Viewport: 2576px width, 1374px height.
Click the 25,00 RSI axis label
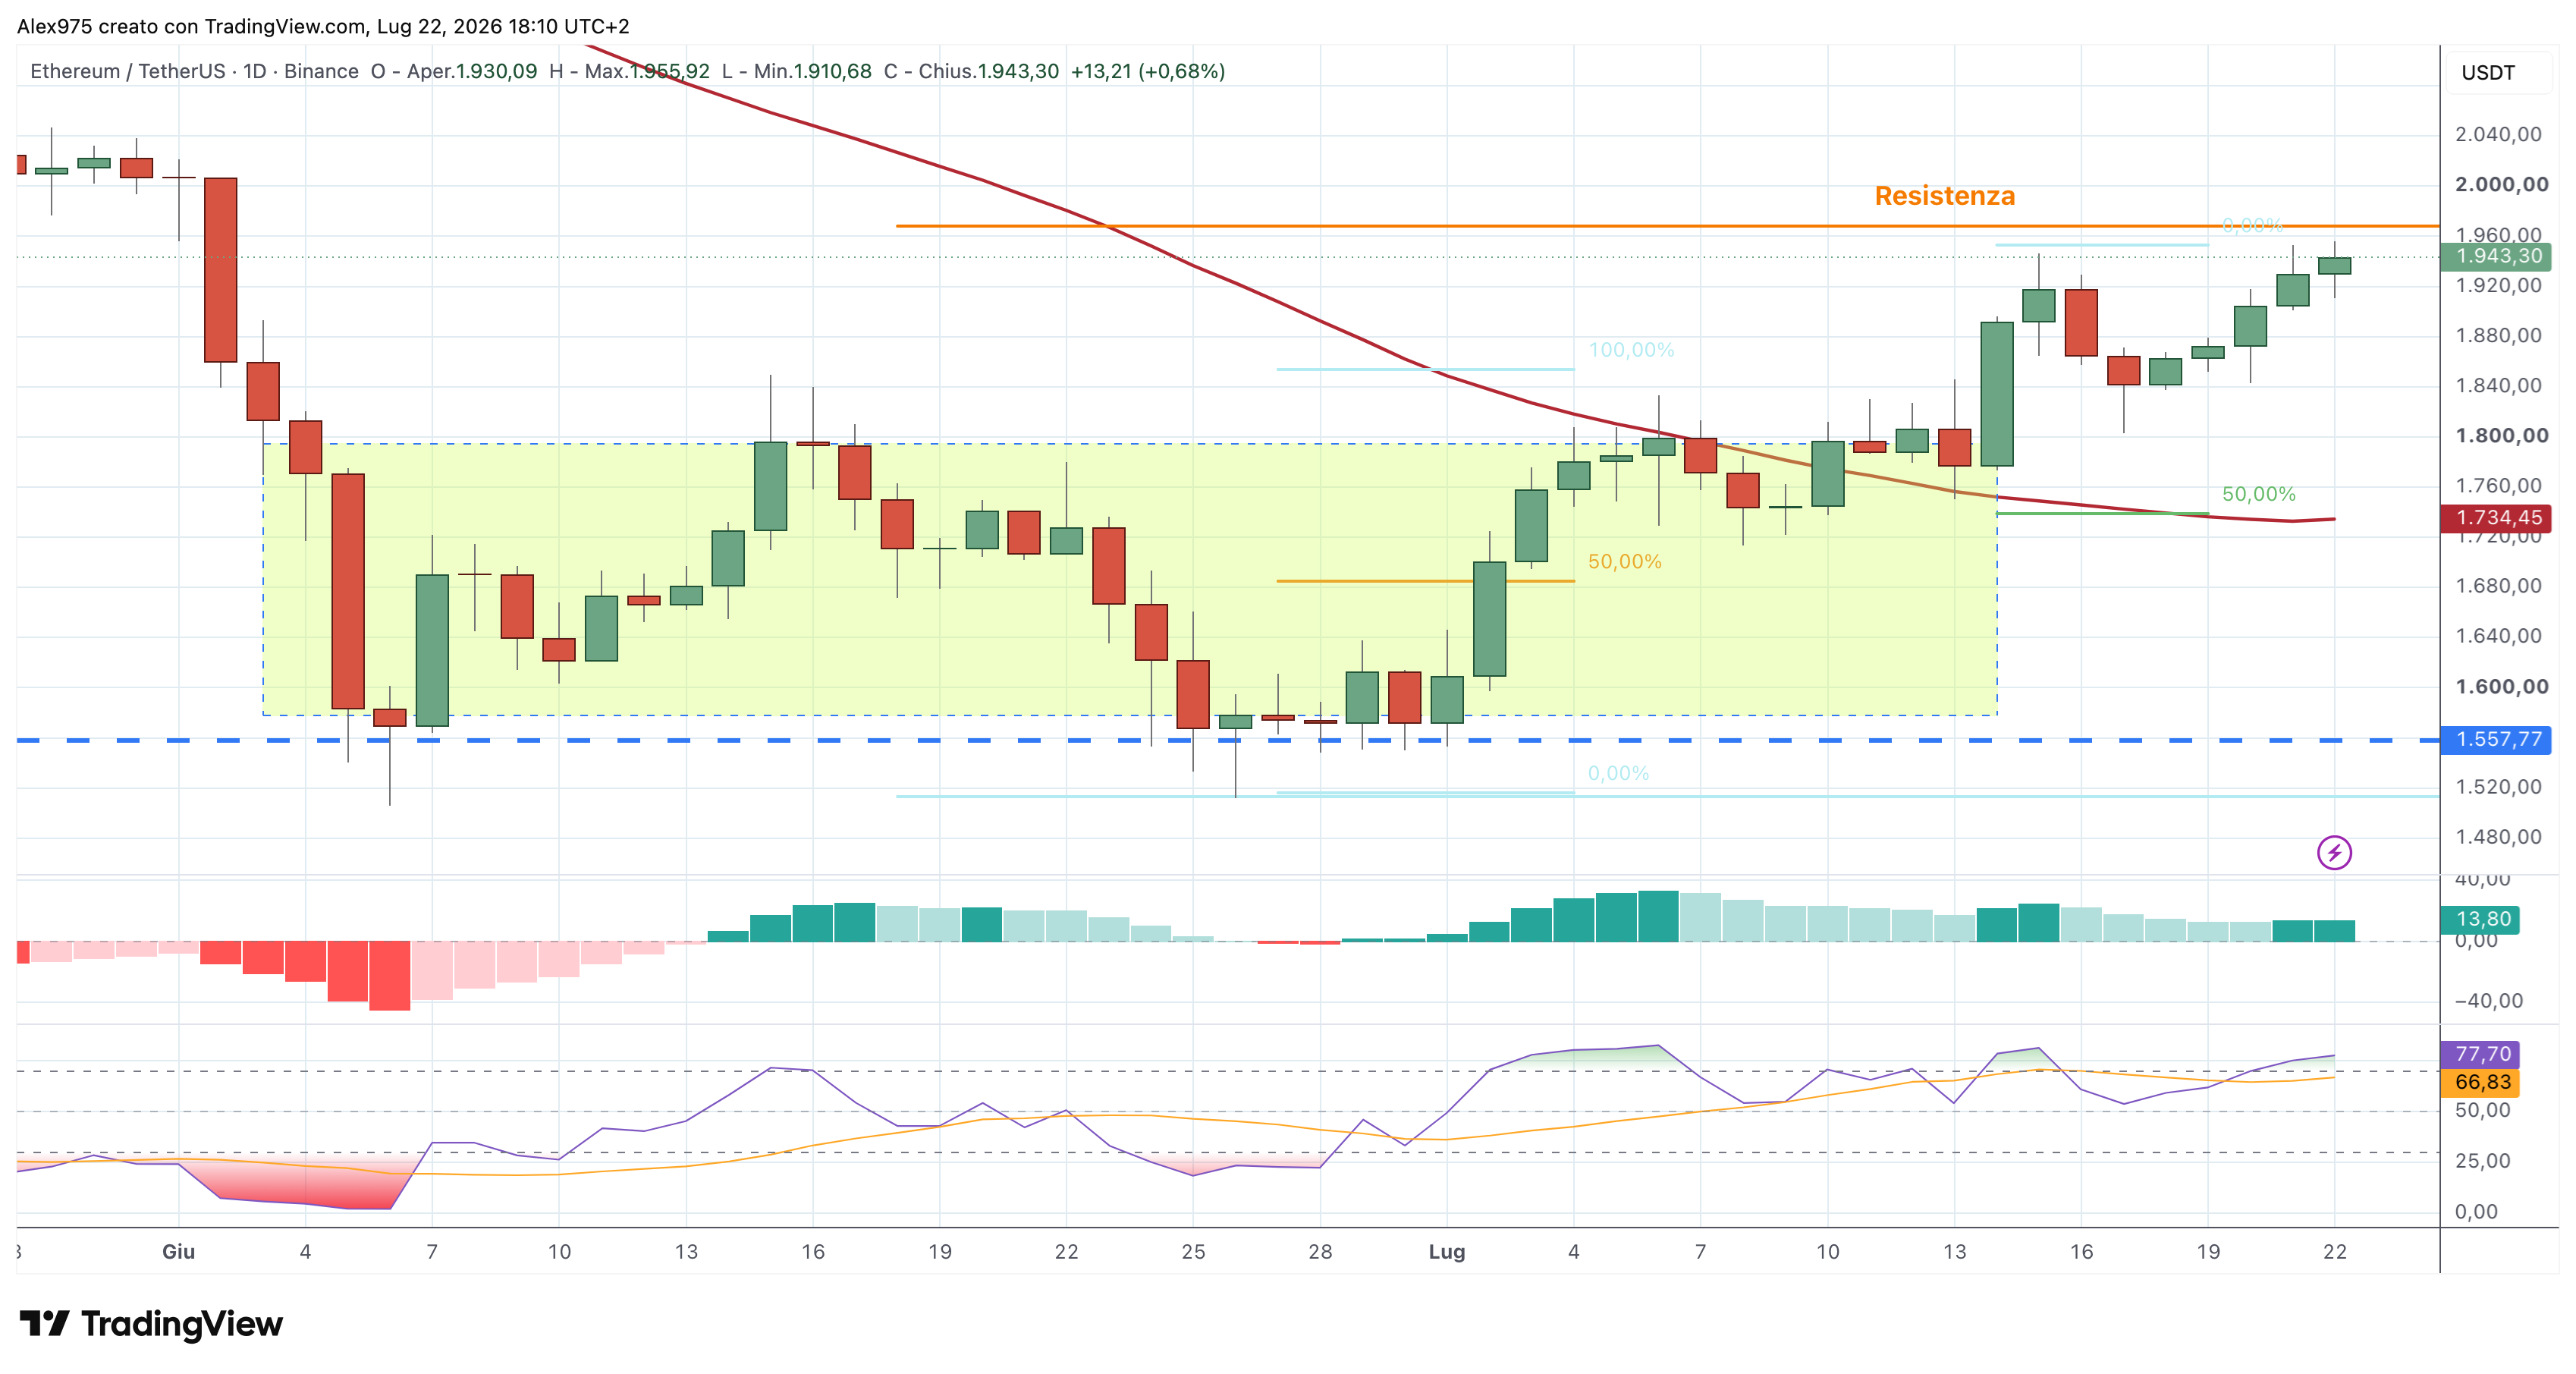tap(2482, 1161)
